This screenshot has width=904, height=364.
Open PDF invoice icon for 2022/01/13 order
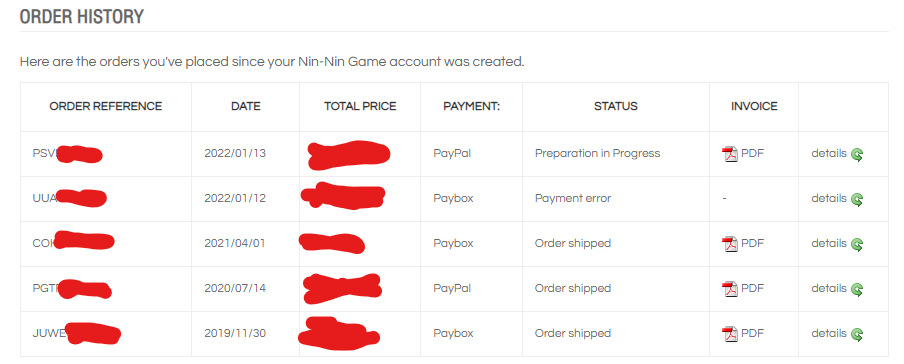pyautogui.click(x=730, y=154)
